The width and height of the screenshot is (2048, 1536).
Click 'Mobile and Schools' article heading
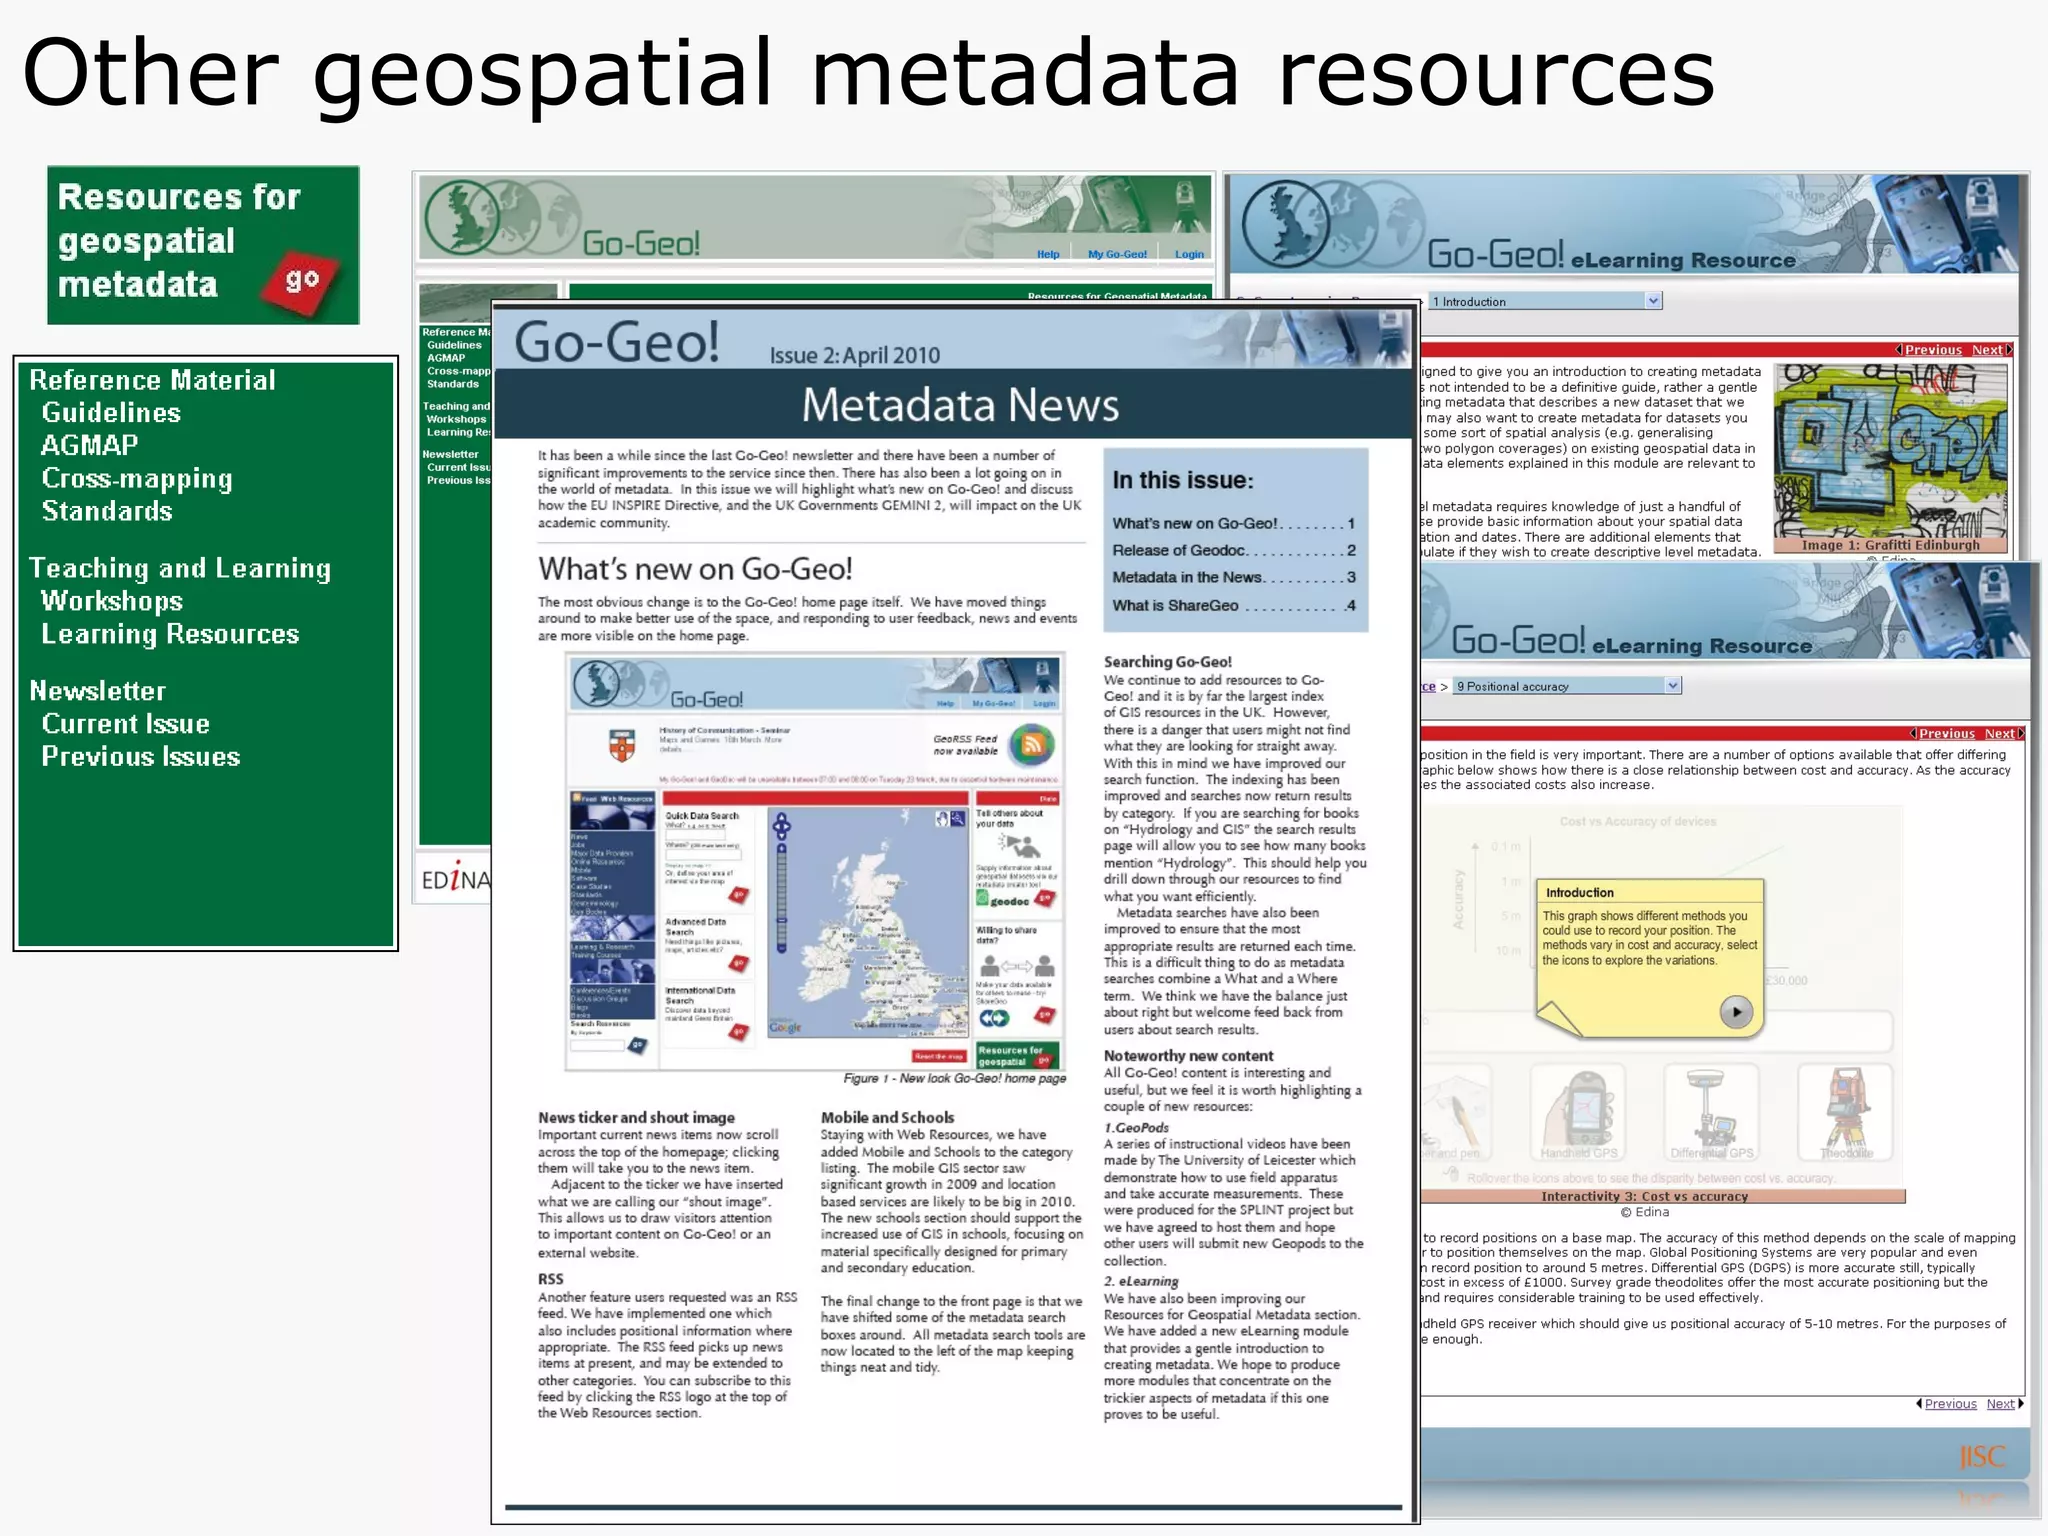tap(887, 1118)
